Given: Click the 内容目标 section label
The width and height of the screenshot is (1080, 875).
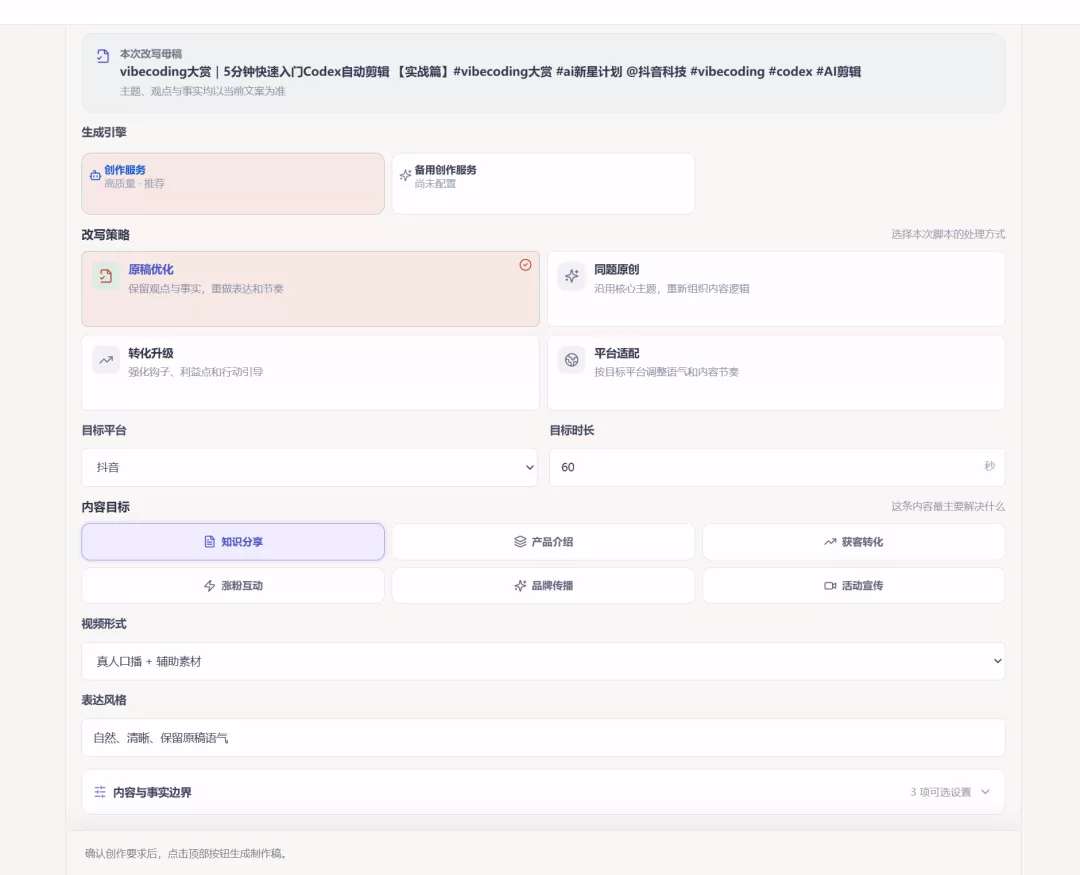Looking at the screenshot, I should click(105, 507).
